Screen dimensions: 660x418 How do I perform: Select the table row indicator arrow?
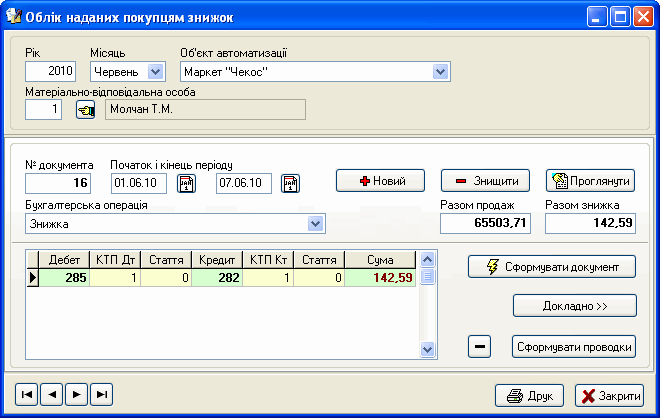pyautogui.click(x=32, y=278)
